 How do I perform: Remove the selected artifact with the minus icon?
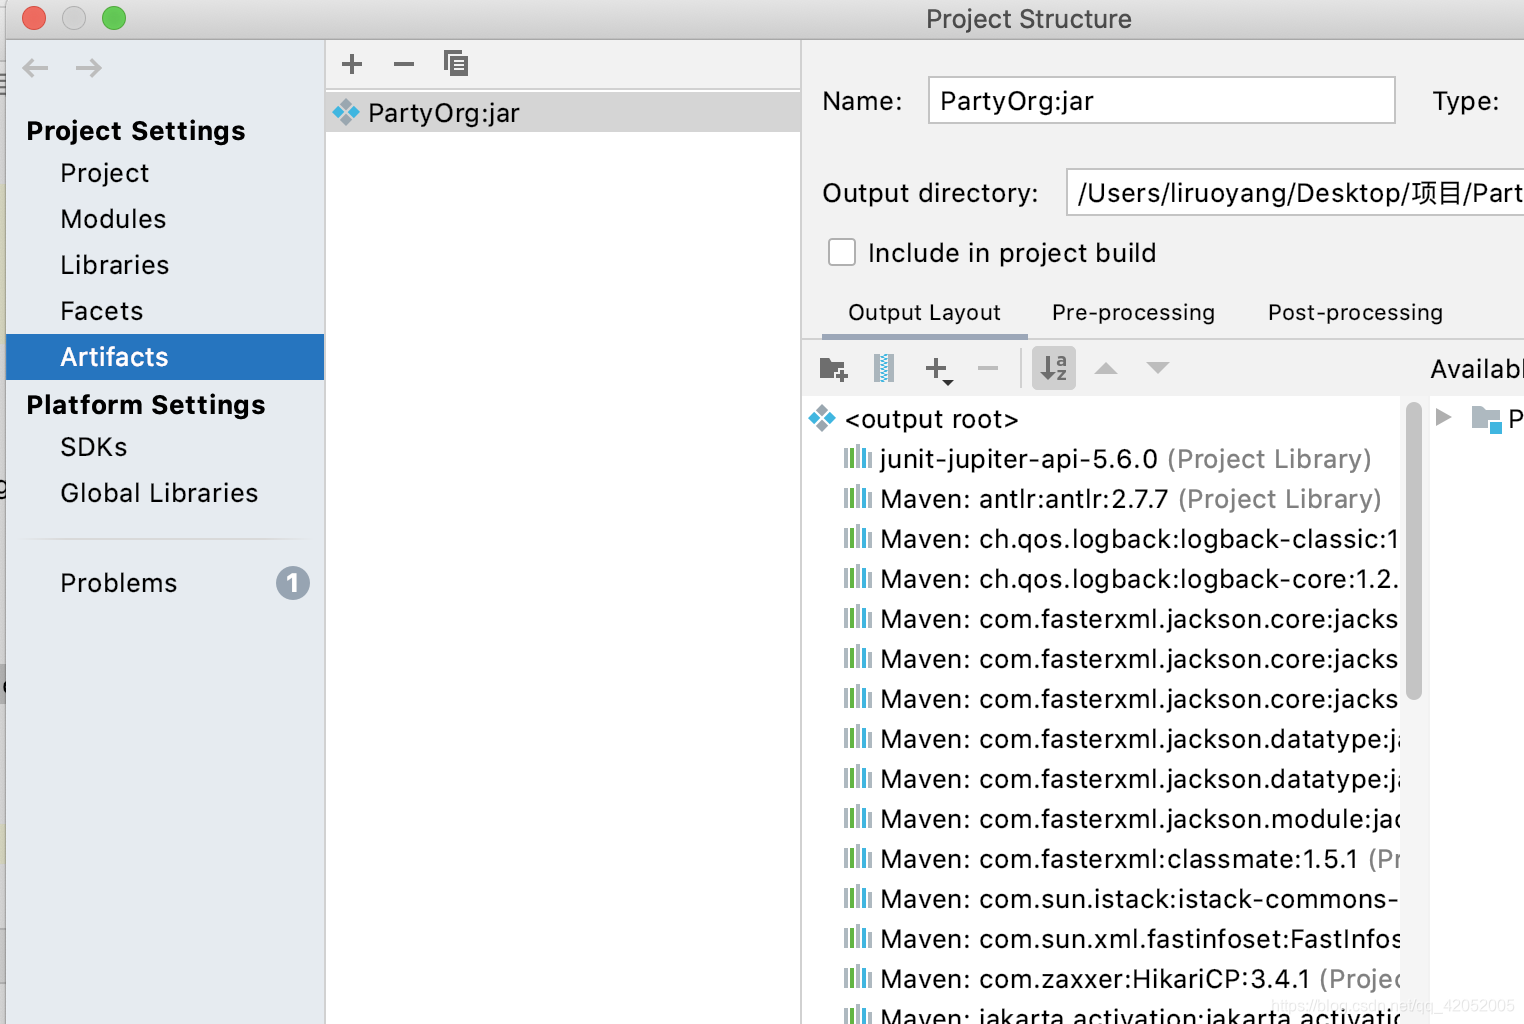pyautogui.click(x=404, y=64)
